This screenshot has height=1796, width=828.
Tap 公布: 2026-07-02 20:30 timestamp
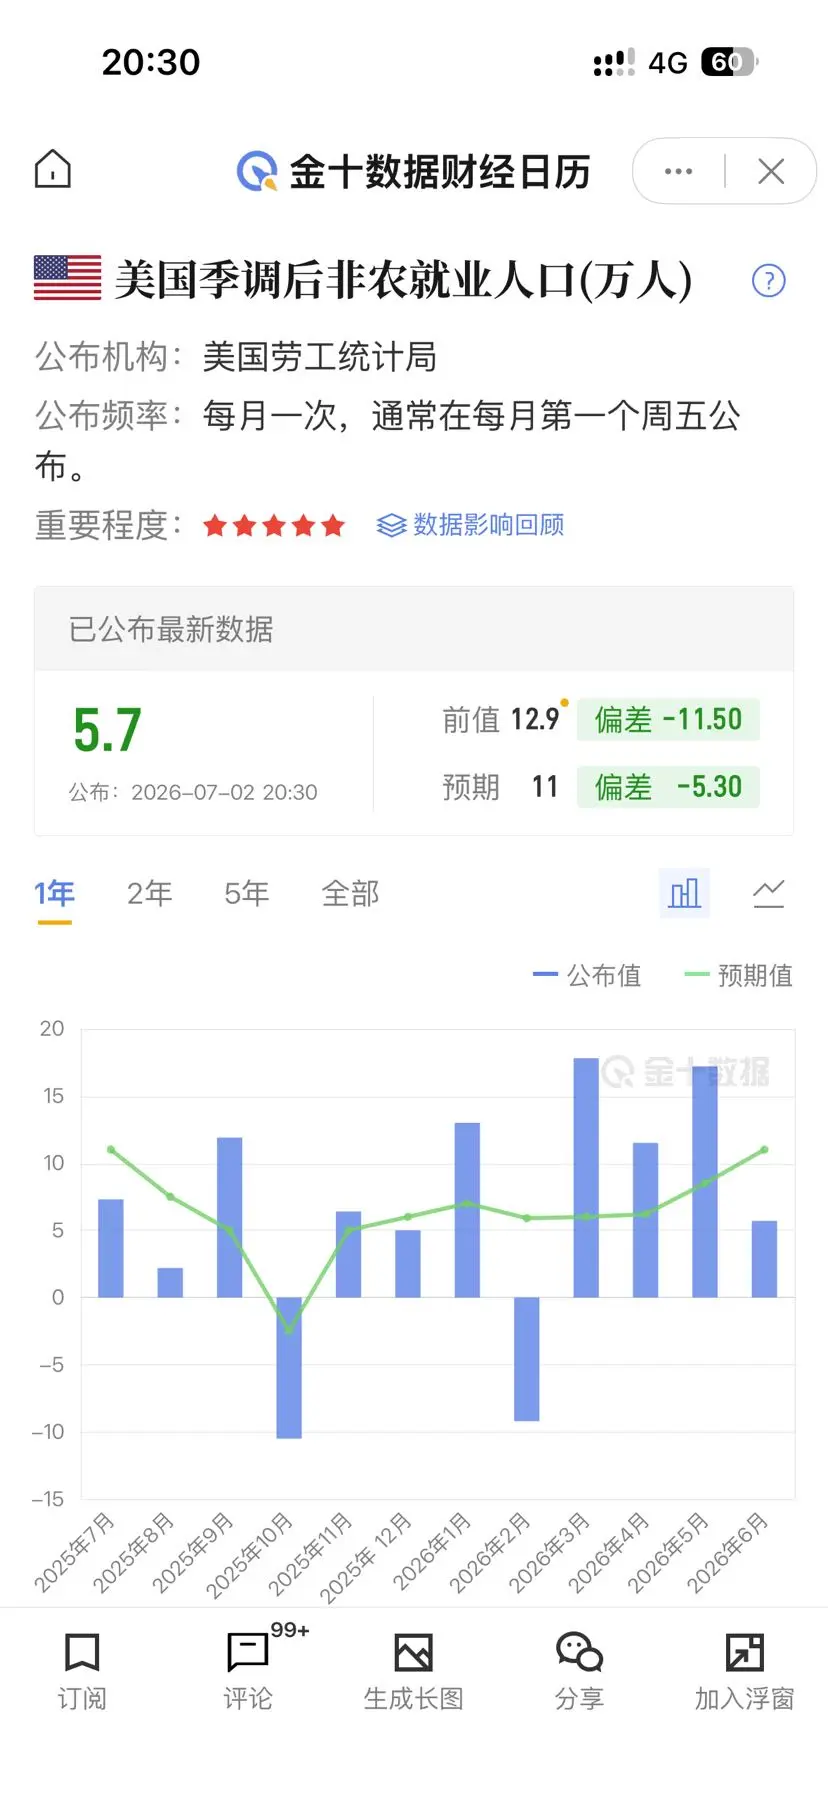tap(193, 793)
